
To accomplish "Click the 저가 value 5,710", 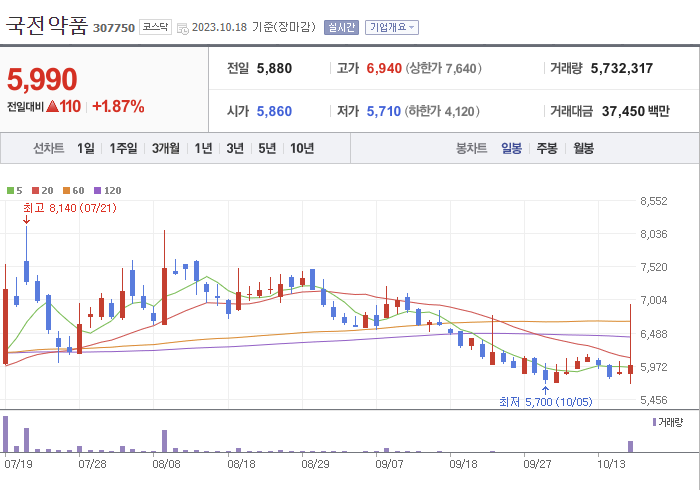I will pos(383,111).
